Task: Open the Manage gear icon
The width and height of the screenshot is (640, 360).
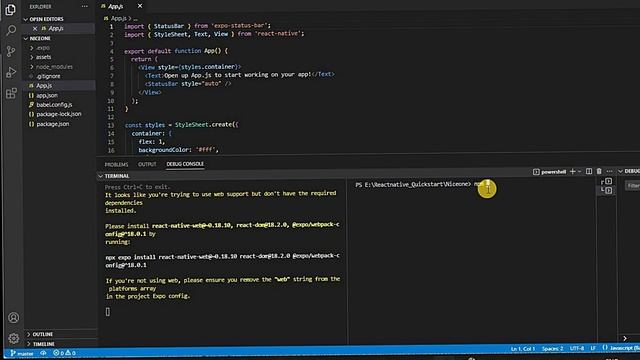Action: tap(13, 338)
